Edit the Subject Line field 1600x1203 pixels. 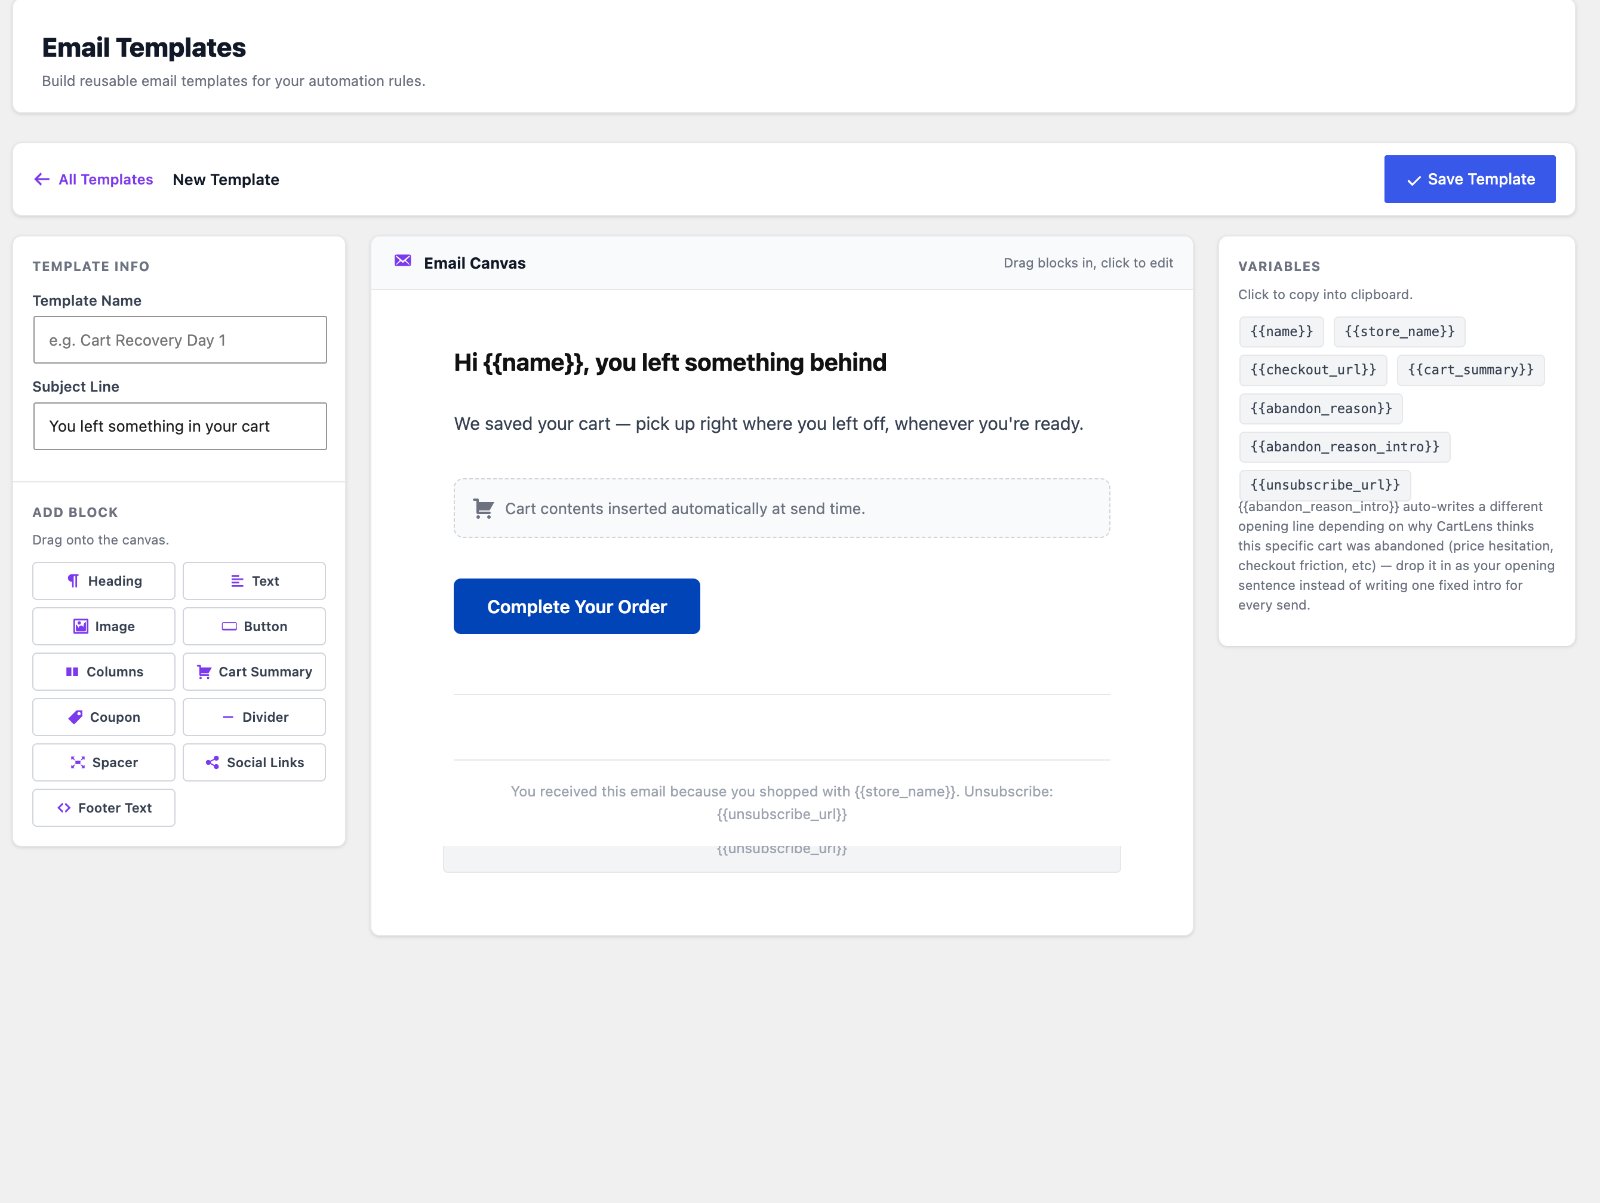(180, 426)
